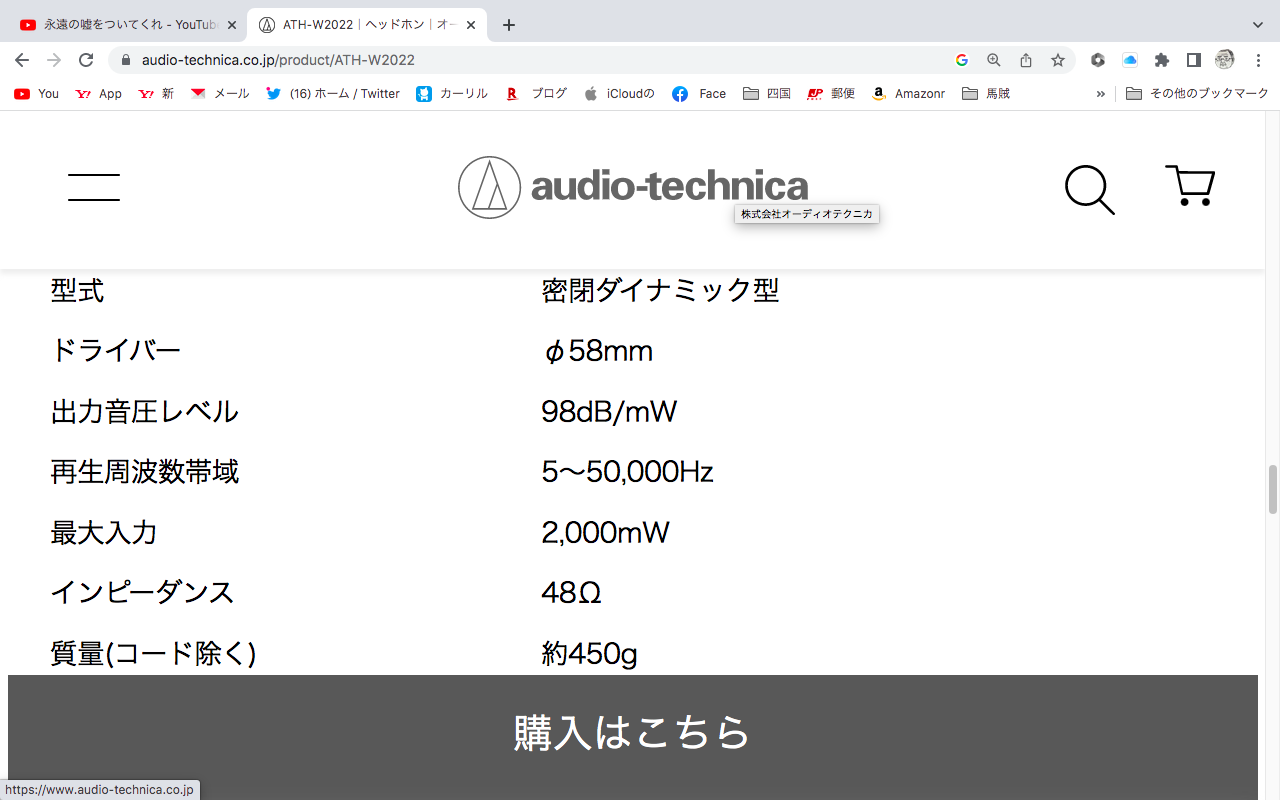The image size is (1280, 800).
Task: Expand the tab search chevron
Action: [x=1258, y=24]
